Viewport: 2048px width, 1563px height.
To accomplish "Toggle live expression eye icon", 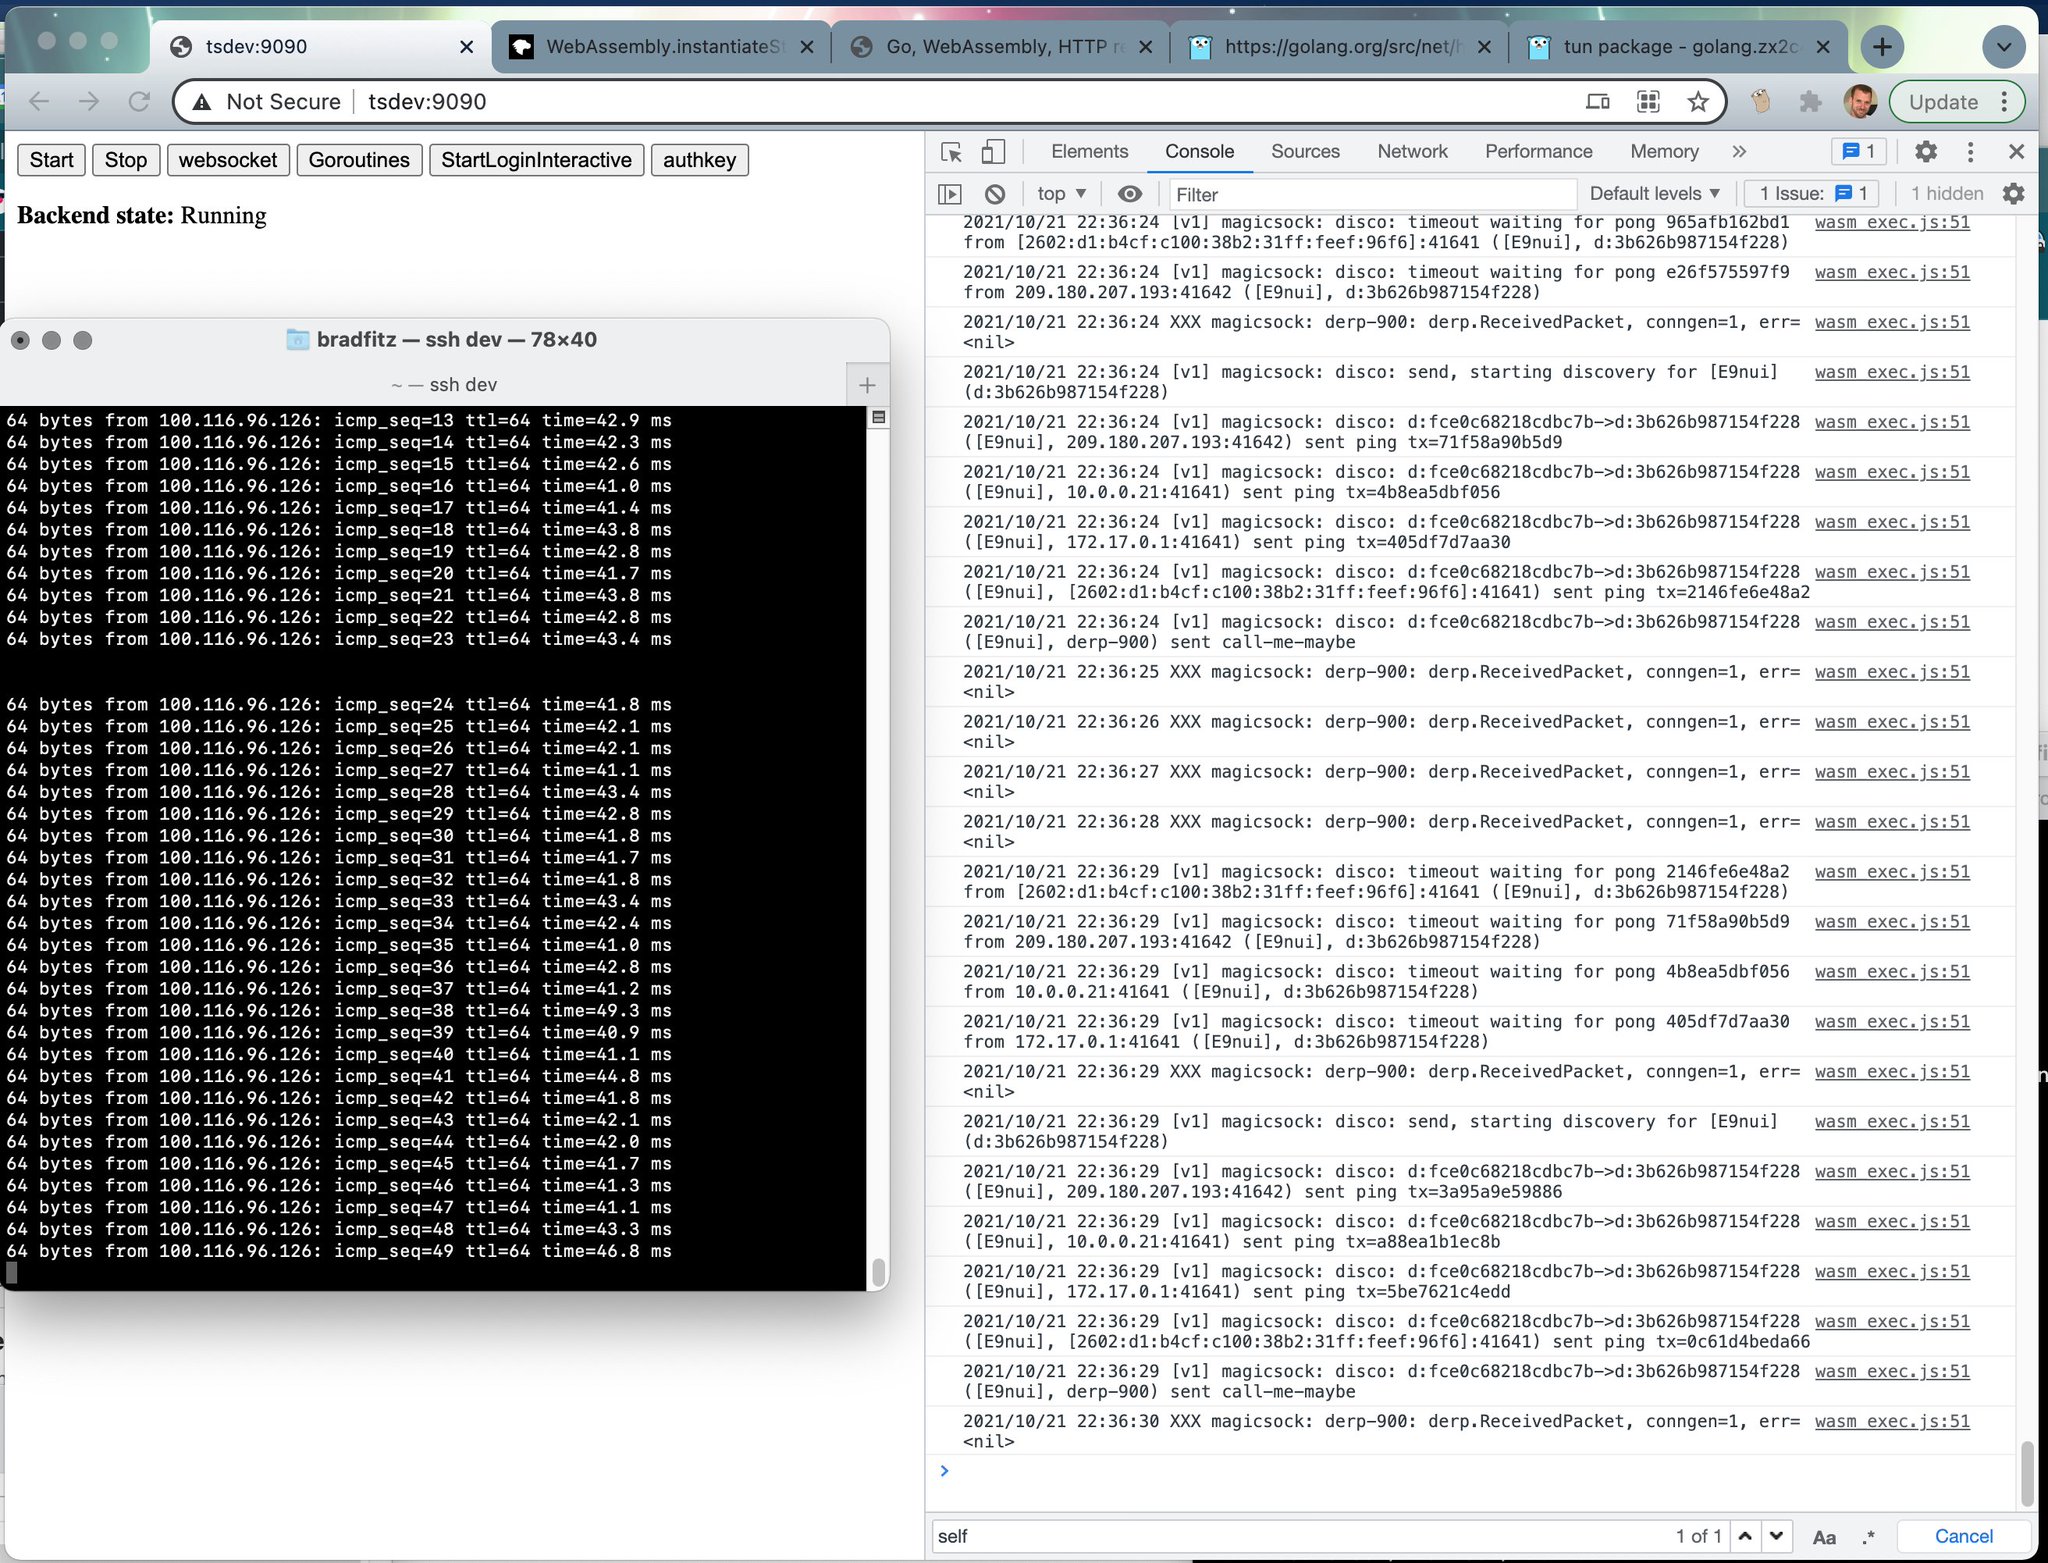I will point(1129,194).
